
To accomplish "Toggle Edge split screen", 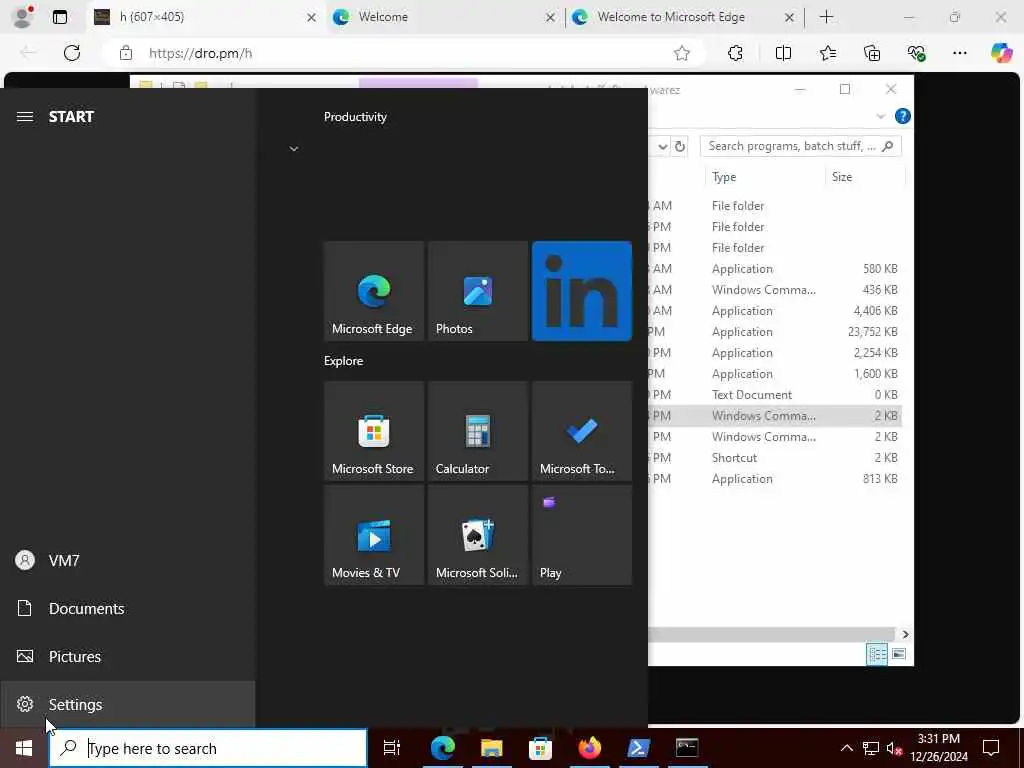I will (x=783, y=53).
